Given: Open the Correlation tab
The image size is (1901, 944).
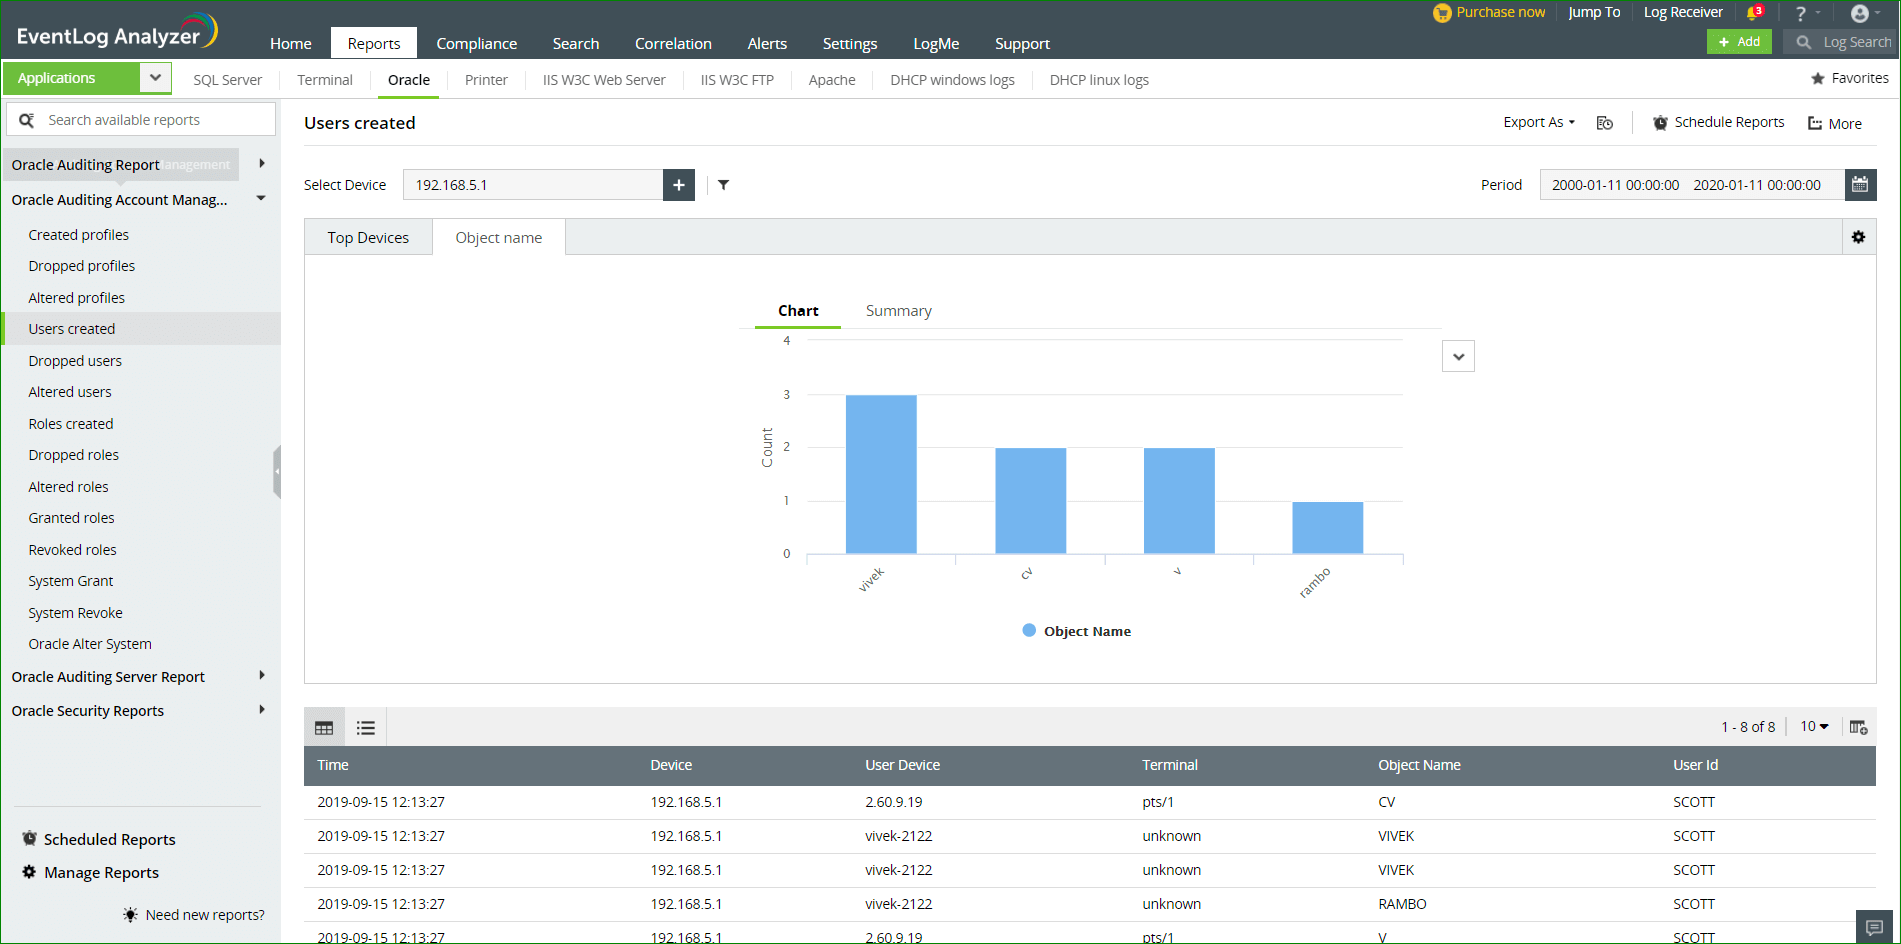Looking at the screenshot, I should point(673,43).
